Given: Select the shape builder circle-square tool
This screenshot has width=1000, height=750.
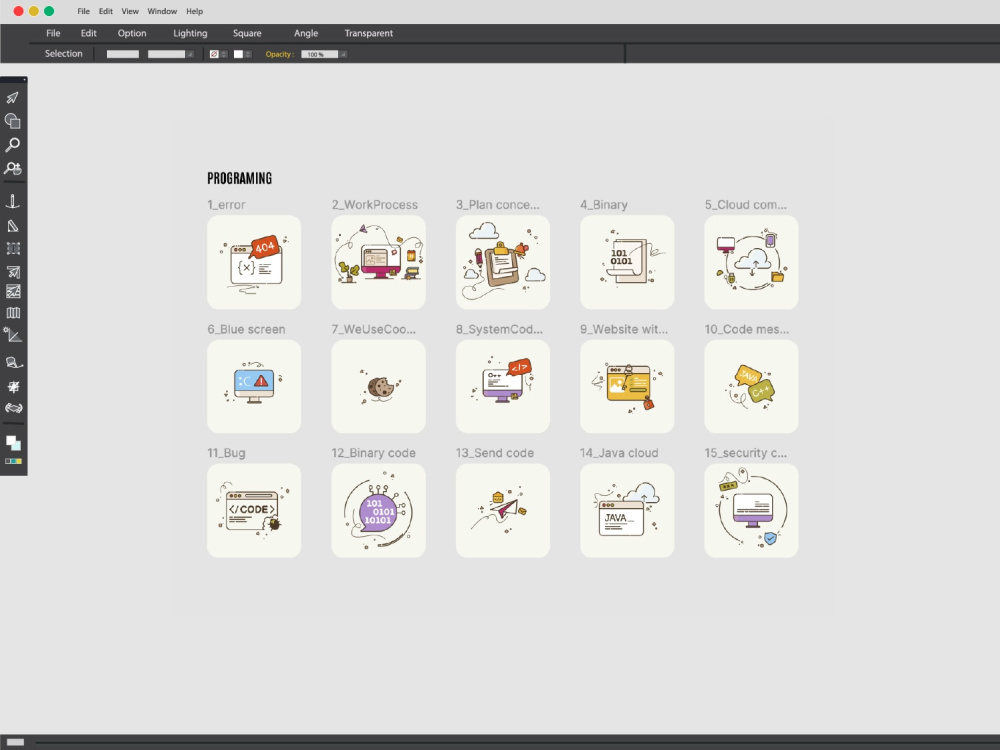Looking at the screenshot, I should point(13,121).
